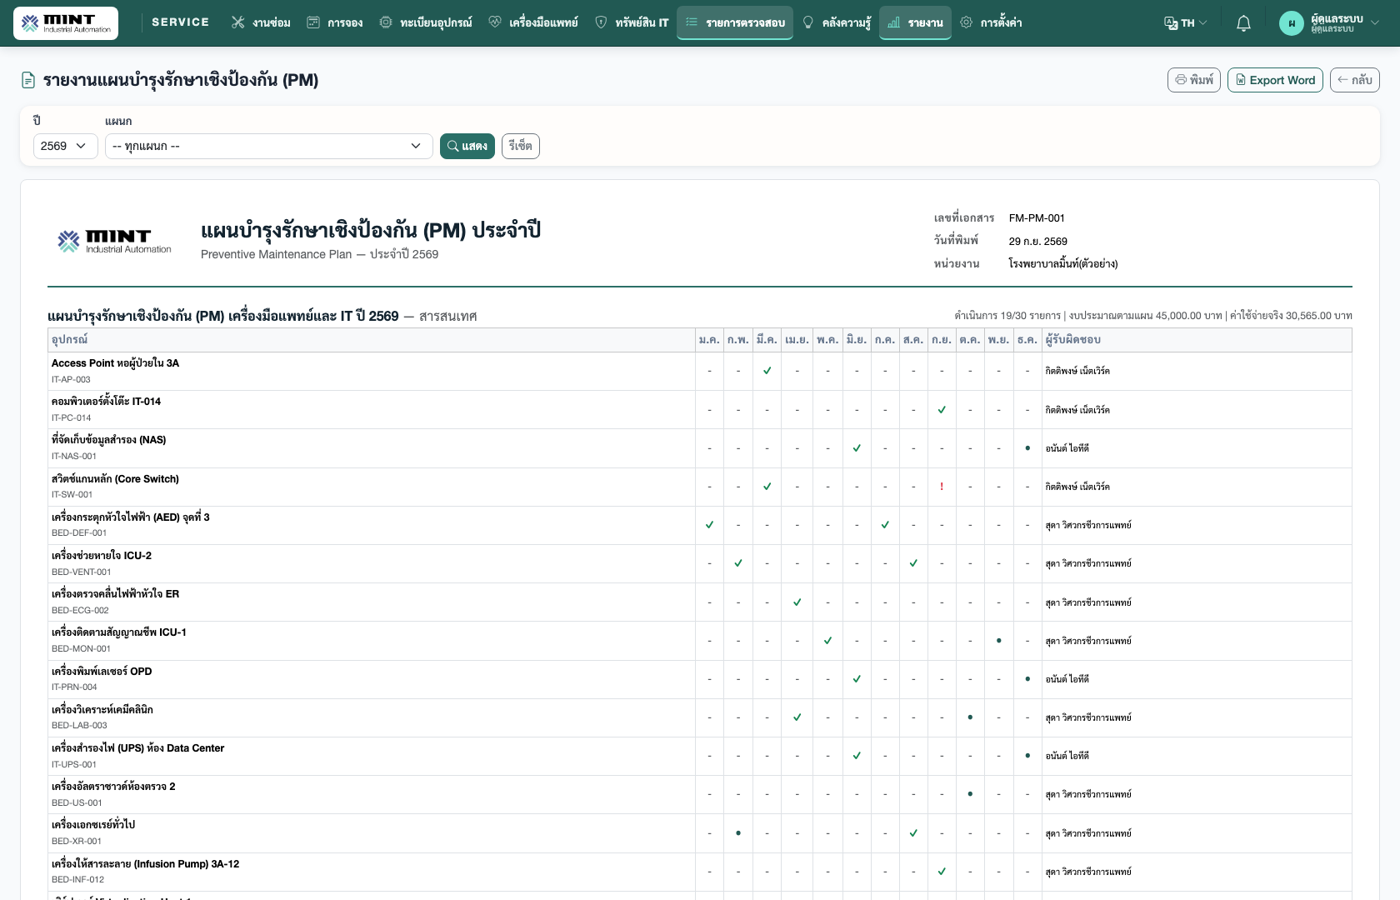Click the แสดง search button
The image size is (1400, 900).
click(467, 146)
